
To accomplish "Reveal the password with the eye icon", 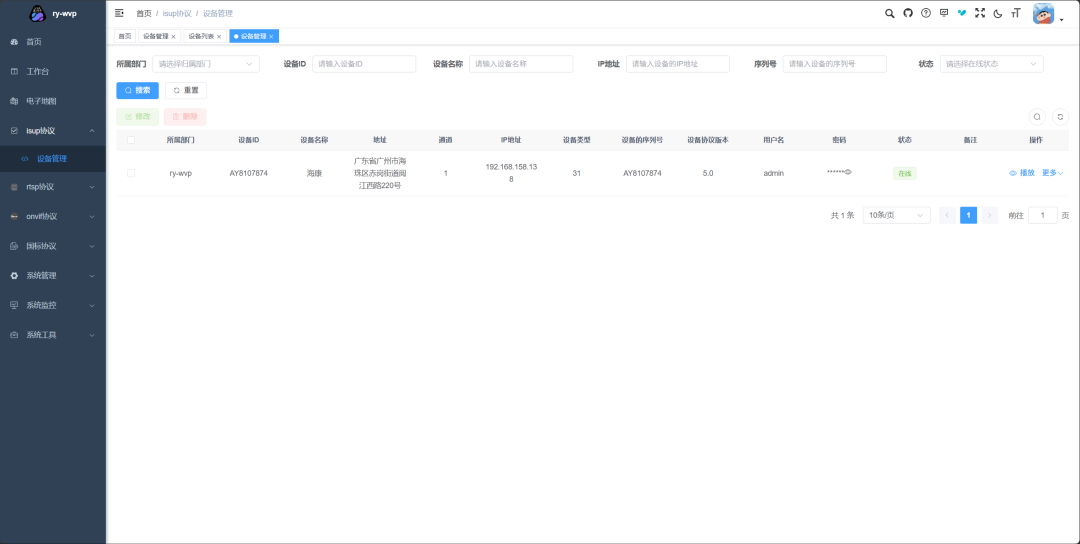I will click(x=848, y=172).
